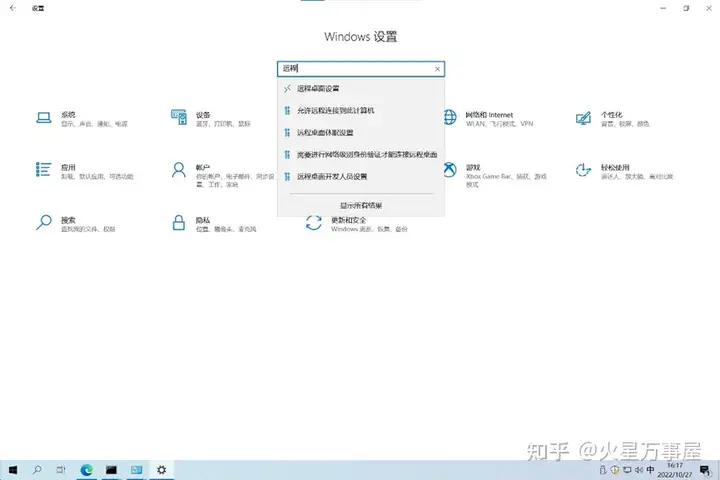Open 网络和 Internet settings tile

[488, 119]
